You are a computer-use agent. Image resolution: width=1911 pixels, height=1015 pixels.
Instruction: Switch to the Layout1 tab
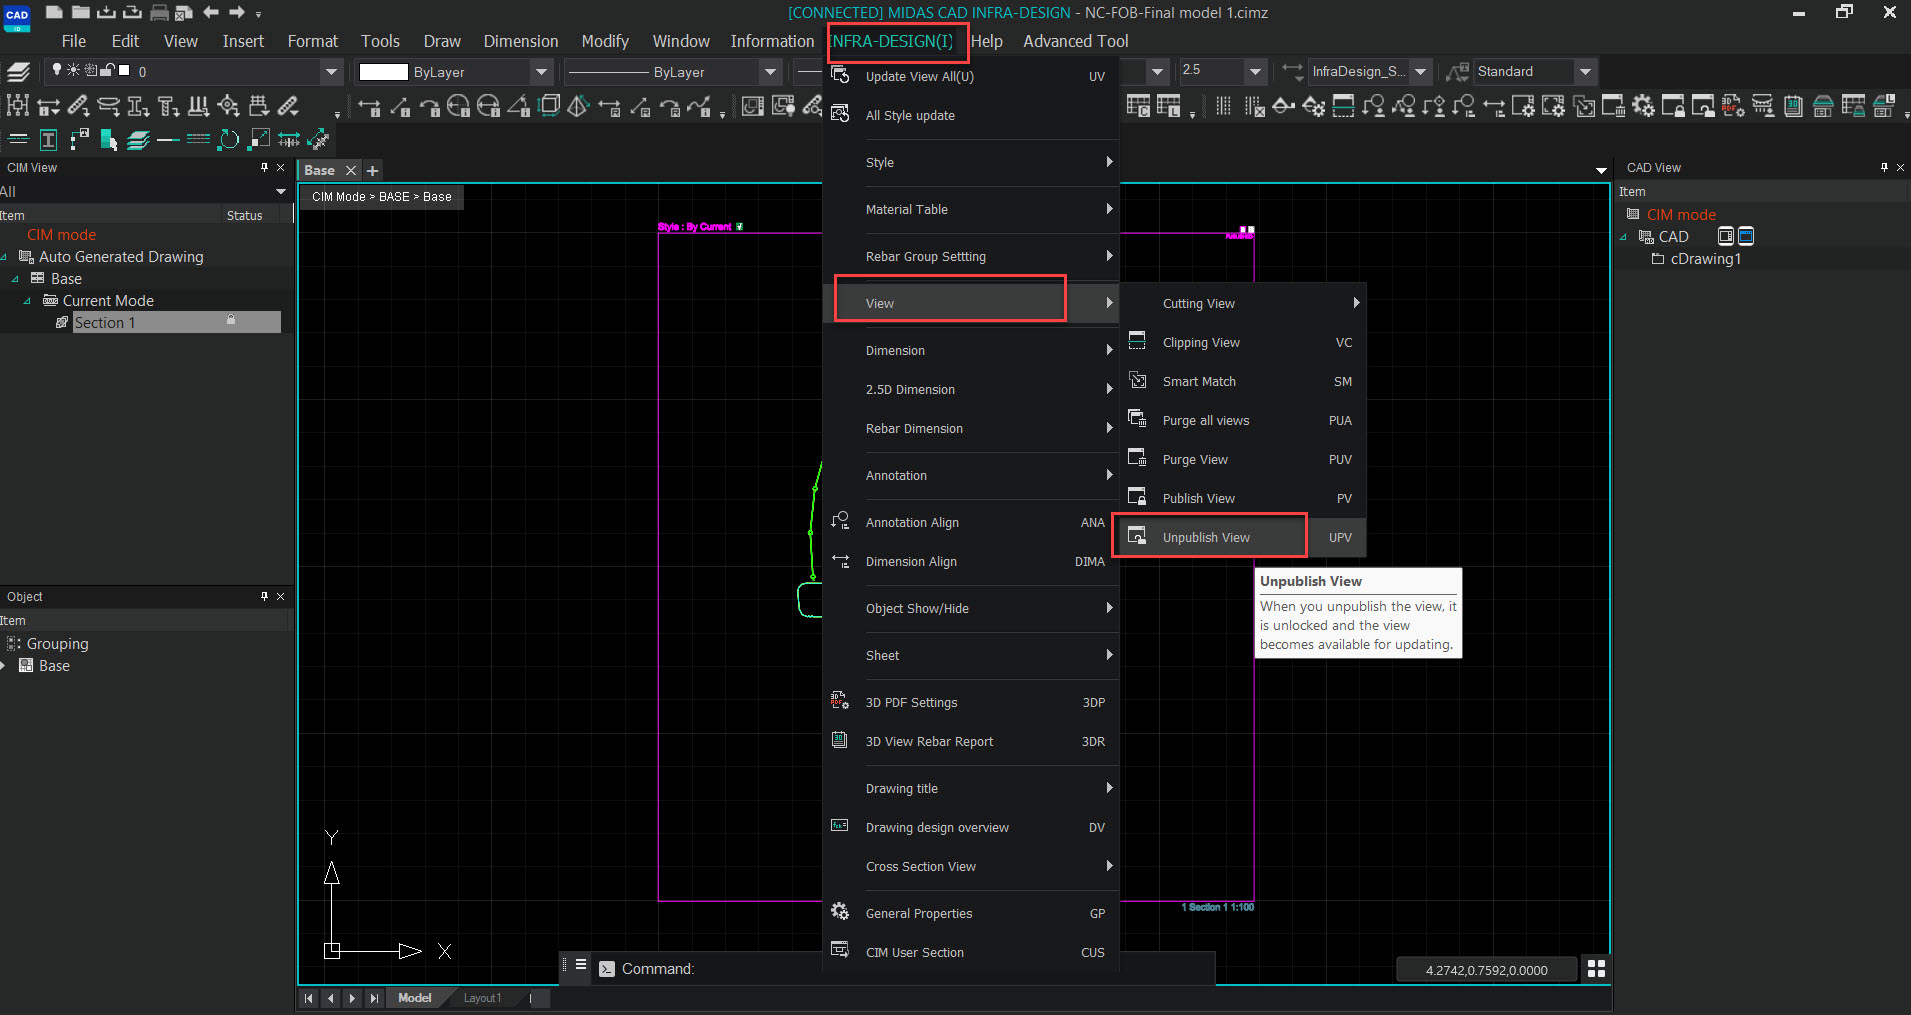[x=482, y=998]
